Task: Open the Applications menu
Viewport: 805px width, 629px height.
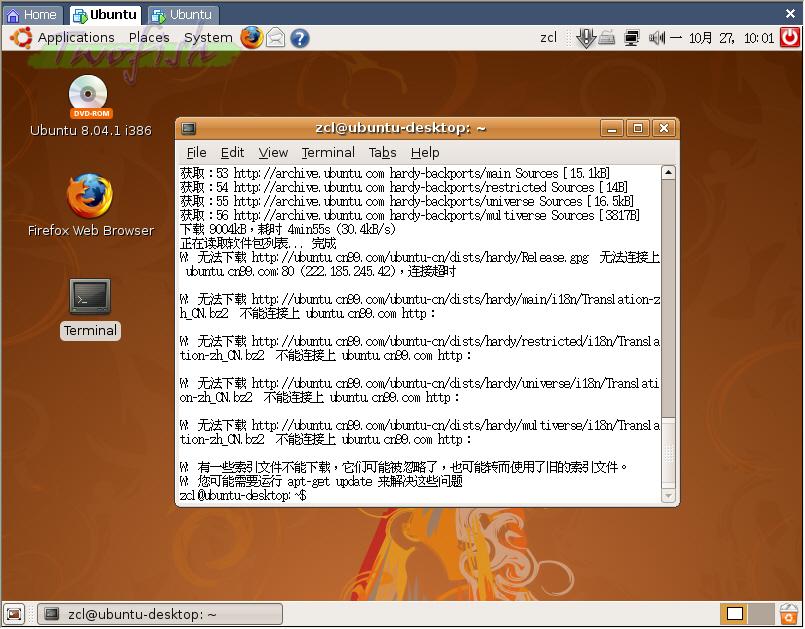Action: click(x=76, y=37)
